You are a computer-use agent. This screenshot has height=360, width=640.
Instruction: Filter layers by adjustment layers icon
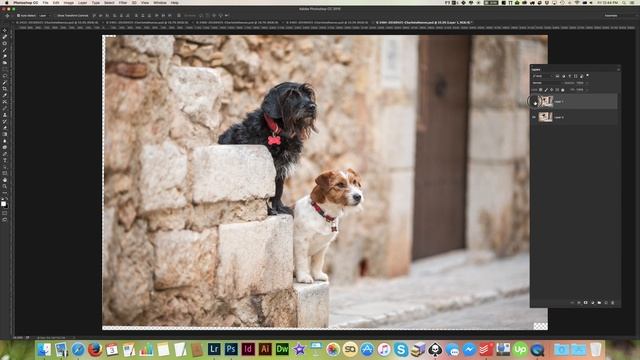(564, 76)
